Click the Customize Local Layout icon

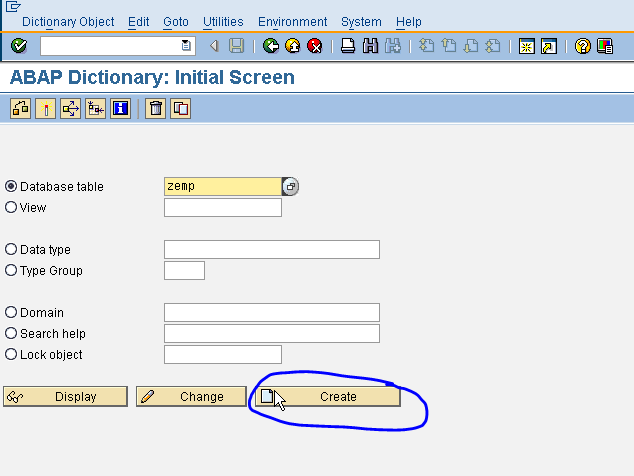[x=605, y=46]
